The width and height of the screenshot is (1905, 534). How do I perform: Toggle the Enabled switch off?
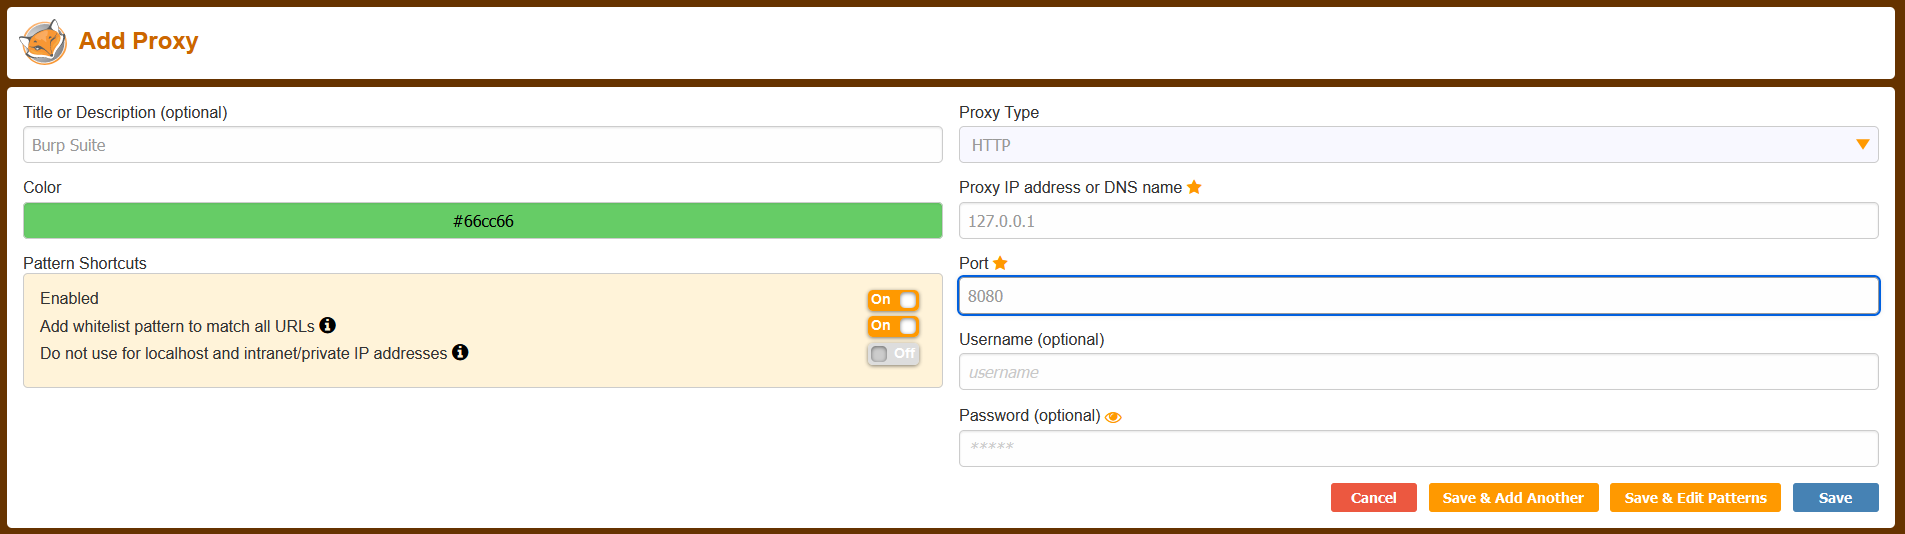tap(893, 300)
